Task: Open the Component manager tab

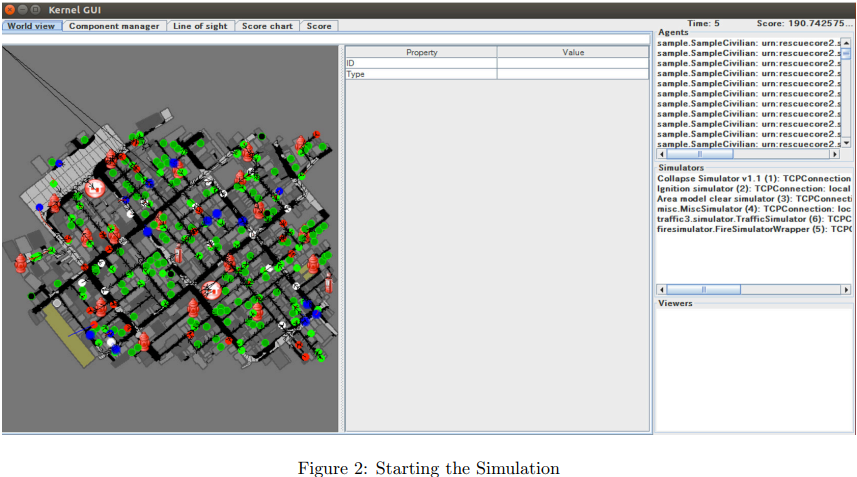Action: click(114, 26)
